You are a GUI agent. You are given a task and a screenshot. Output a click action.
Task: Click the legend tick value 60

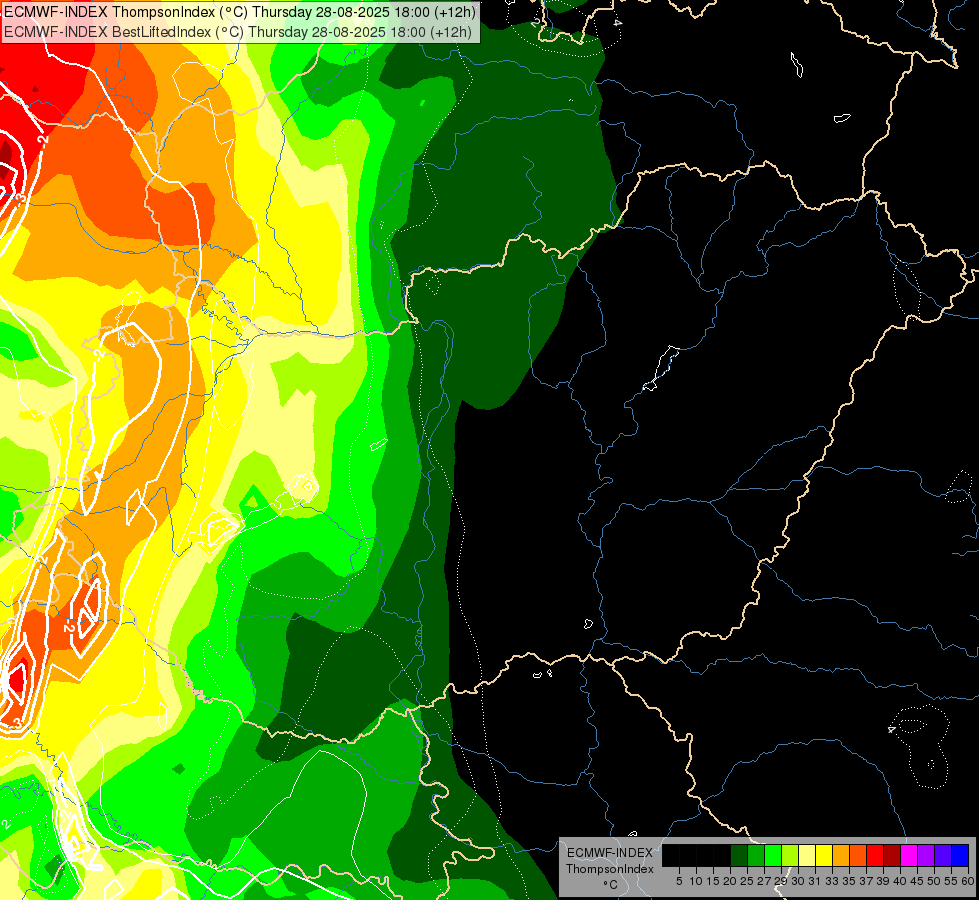tap(968, 881)
